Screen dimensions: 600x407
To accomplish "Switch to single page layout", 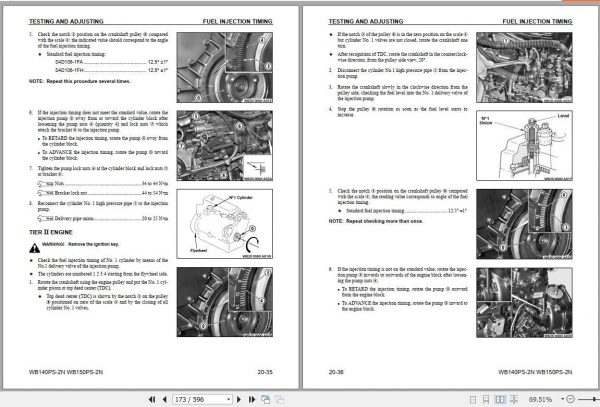I will pyautogui.click(x=473, y=399).
